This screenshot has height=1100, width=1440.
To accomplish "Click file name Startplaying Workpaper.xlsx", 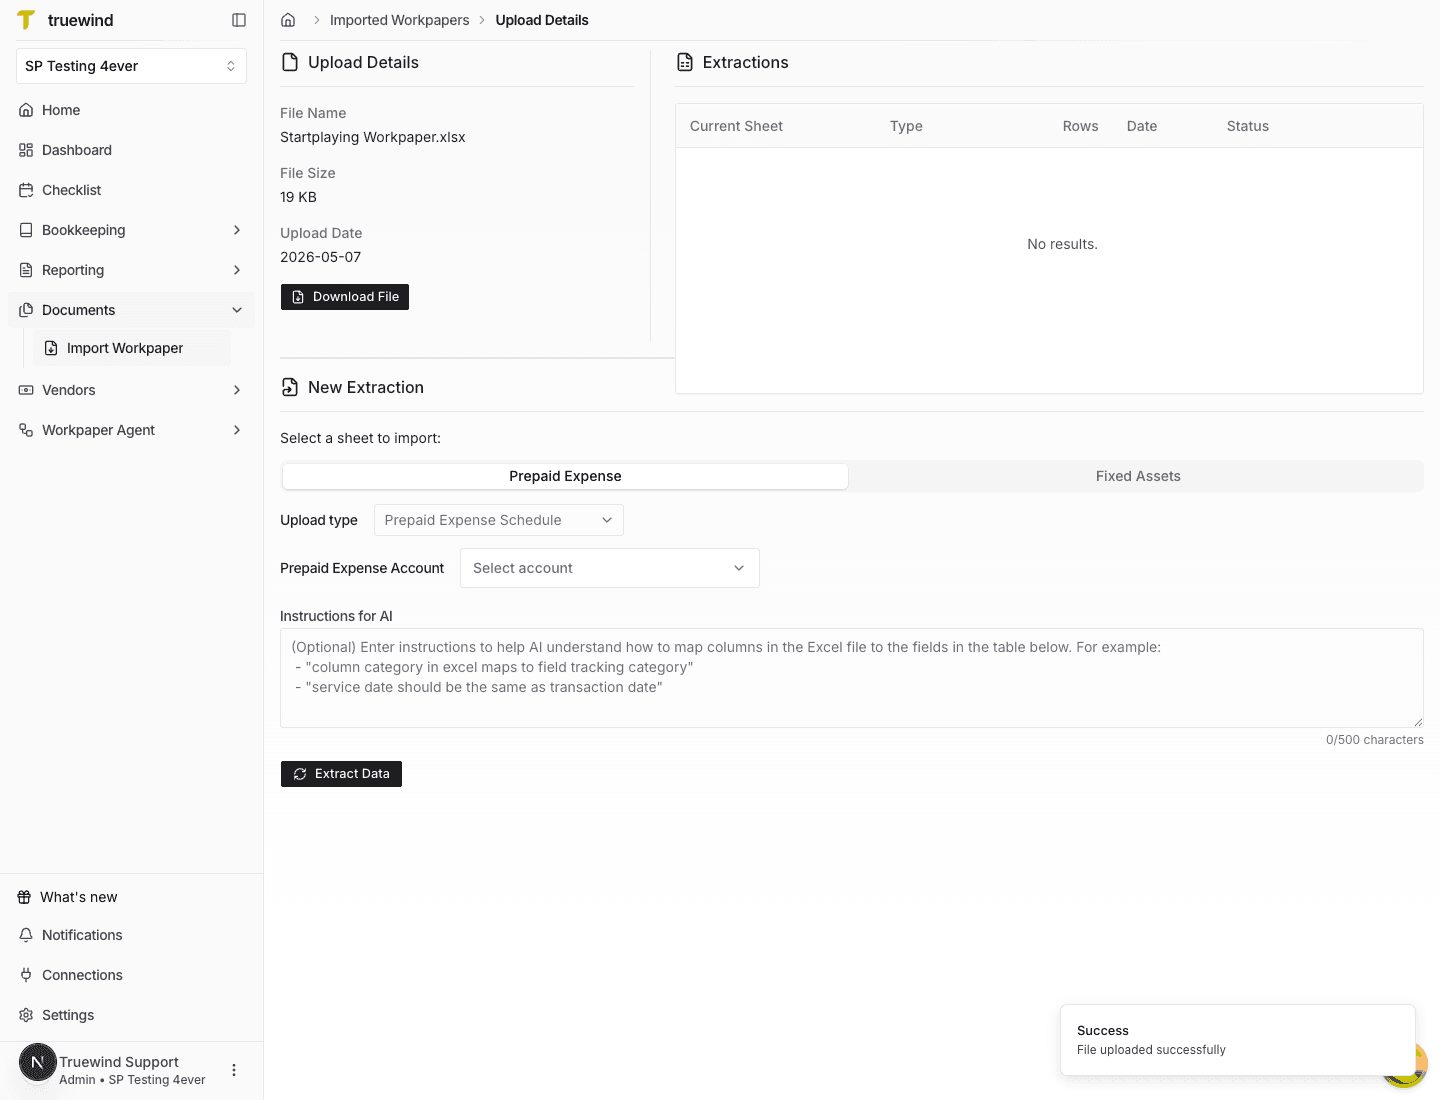I will pos(373,137).
